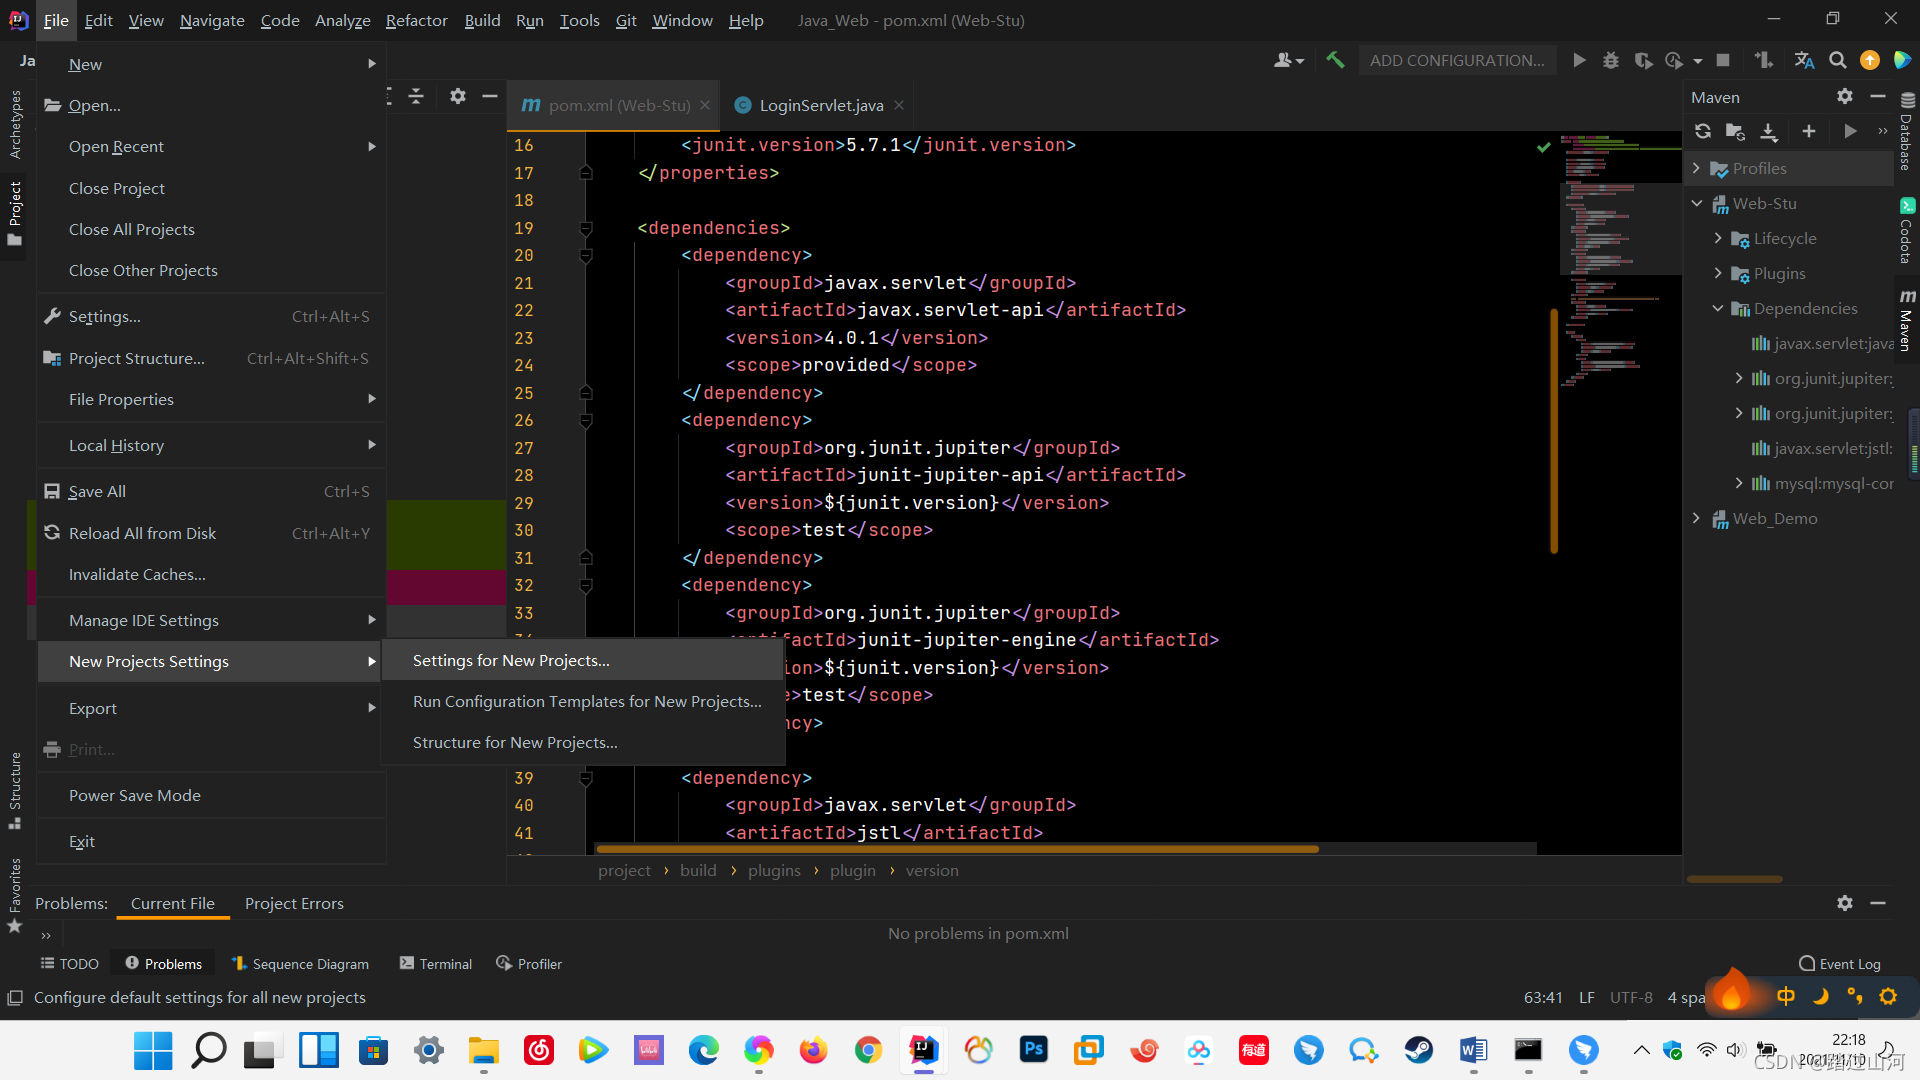Open IntelliJ IDEA from the Windows taskbar

point(923,1050)
